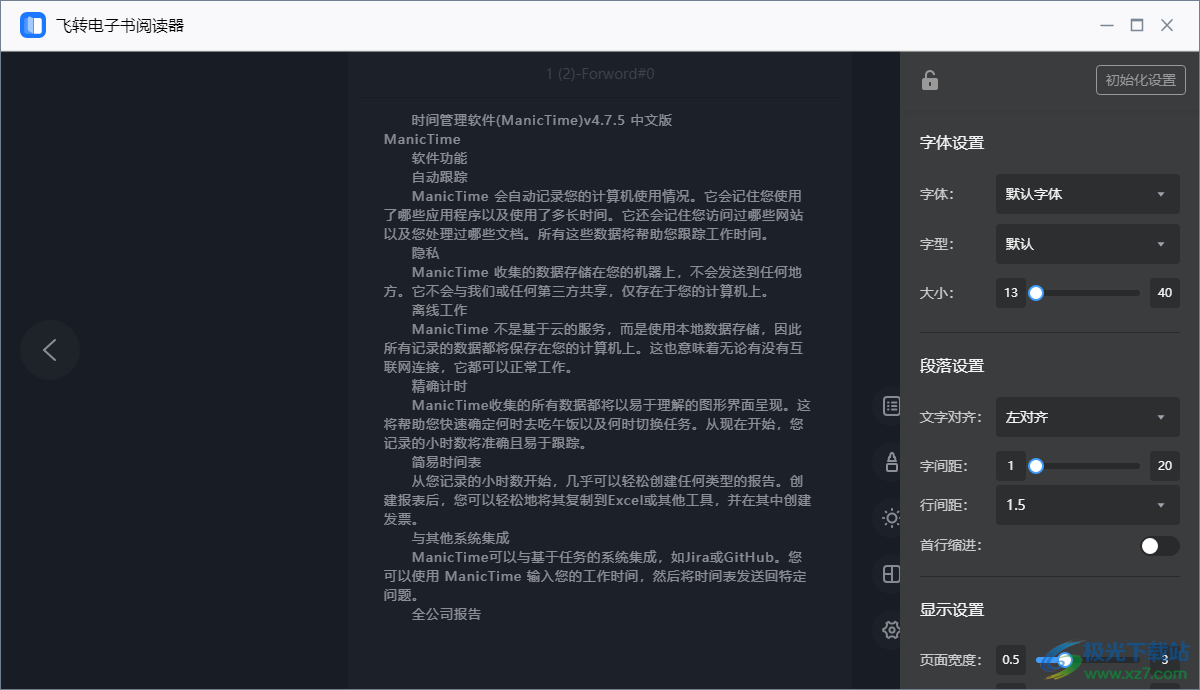Toggle the 首行缩进 first-line indent switch
The height and width of the screenshot is (690, 1200).
tap(1160, 546)
